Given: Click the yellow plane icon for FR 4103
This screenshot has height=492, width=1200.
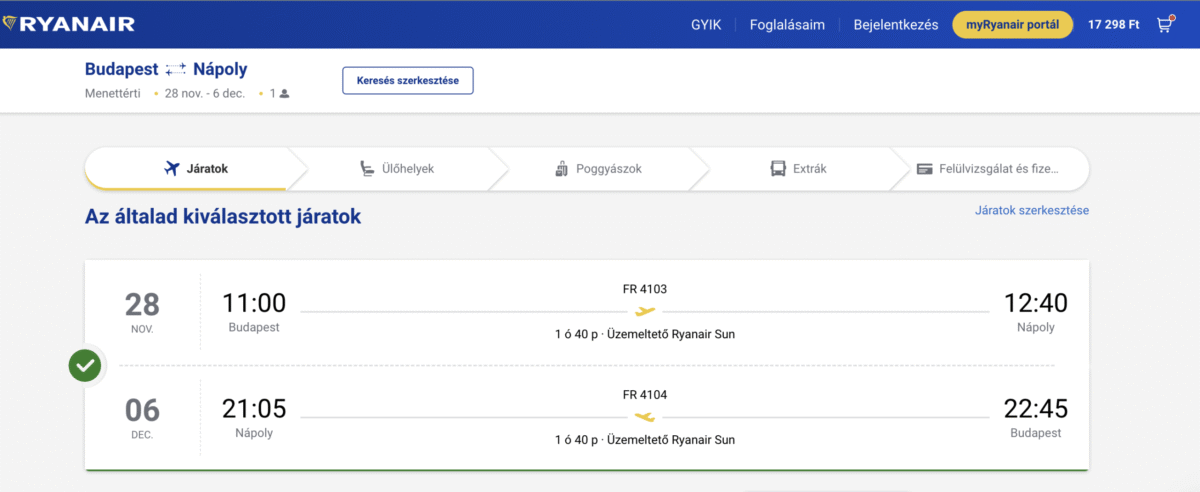Looking at the screenshot, I should [645, 311].
